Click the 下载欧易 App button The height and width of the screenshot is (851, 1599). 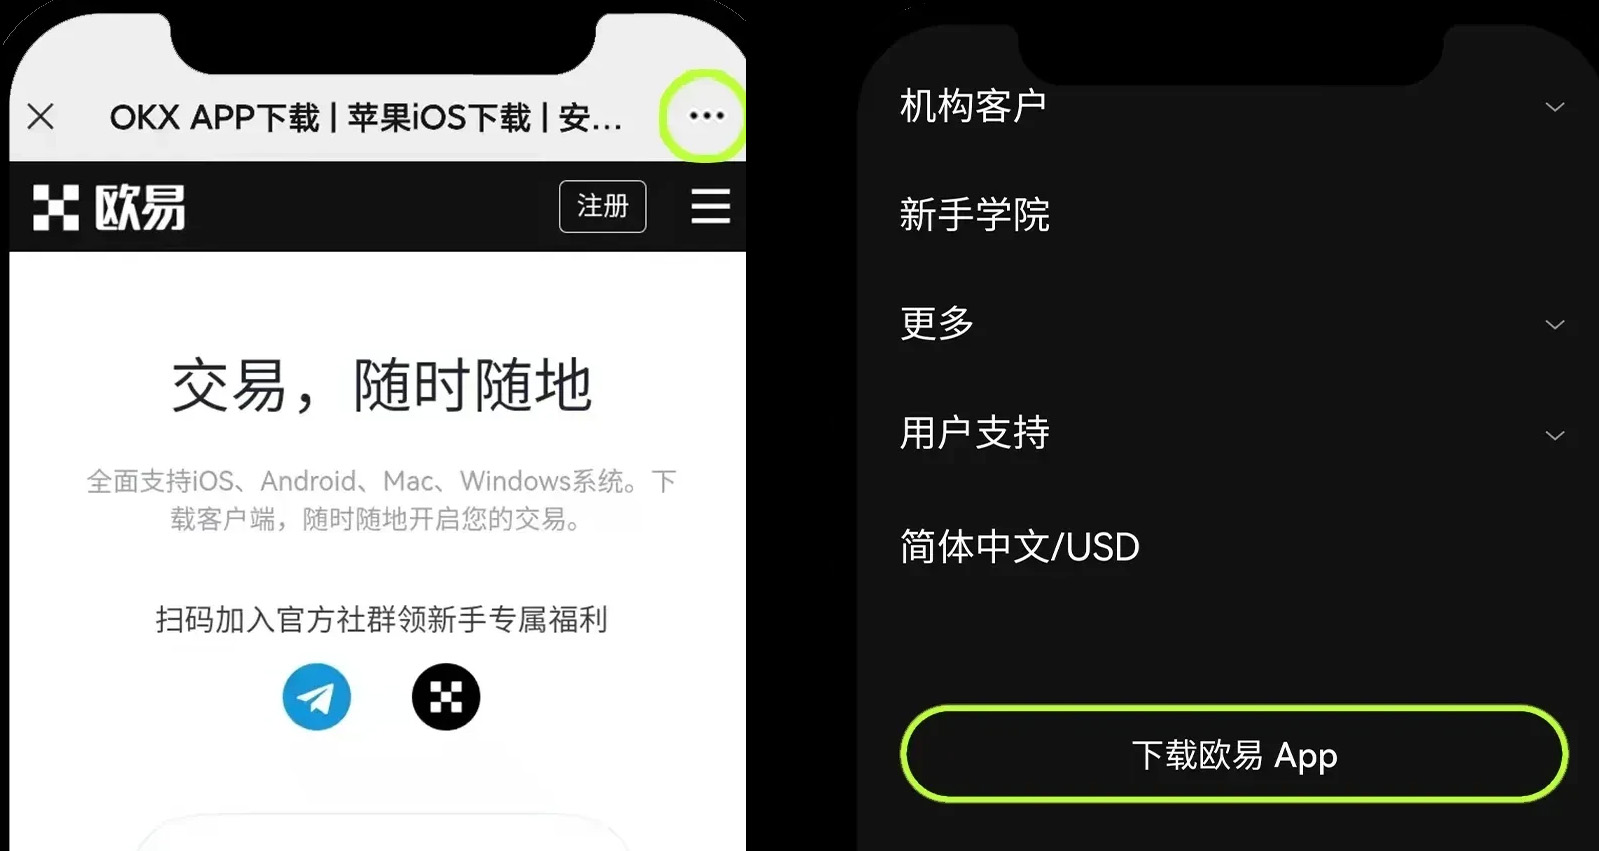point(1234,755)
